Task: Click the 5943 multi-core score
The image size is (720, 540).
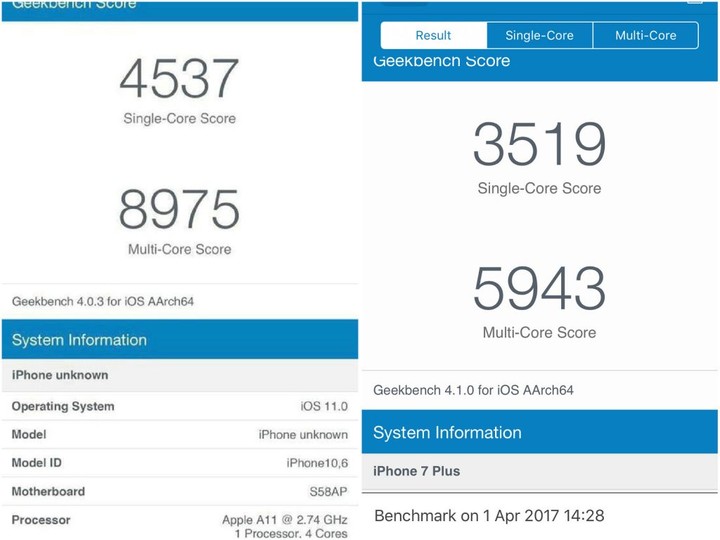Action: 540,288
